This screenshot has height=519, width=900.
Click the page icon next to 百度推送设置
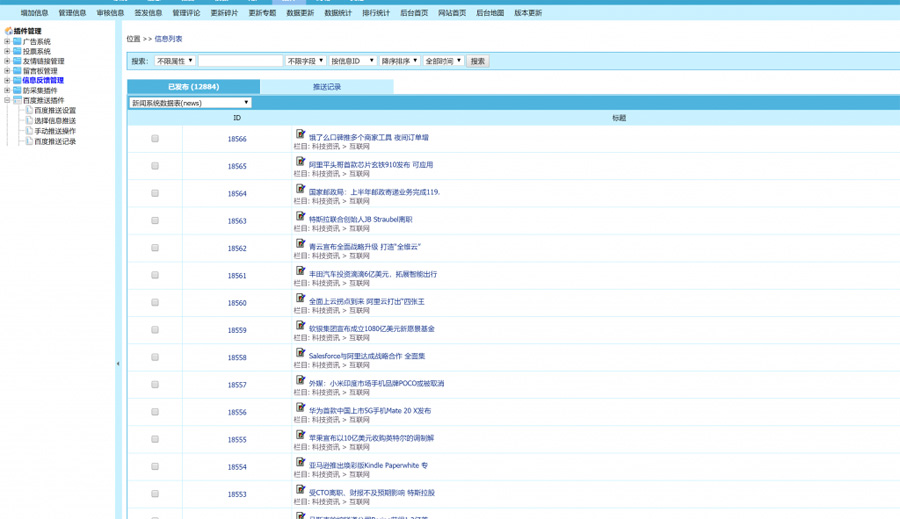[29, 111]
